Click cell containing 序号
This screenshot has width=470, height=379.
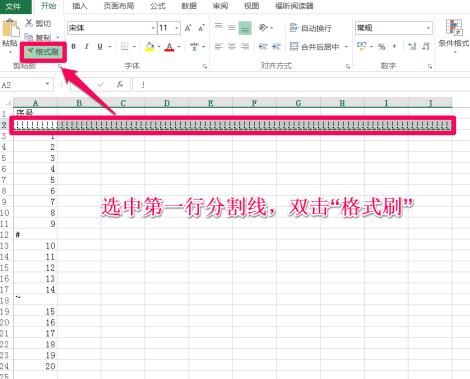pos(35,113)
